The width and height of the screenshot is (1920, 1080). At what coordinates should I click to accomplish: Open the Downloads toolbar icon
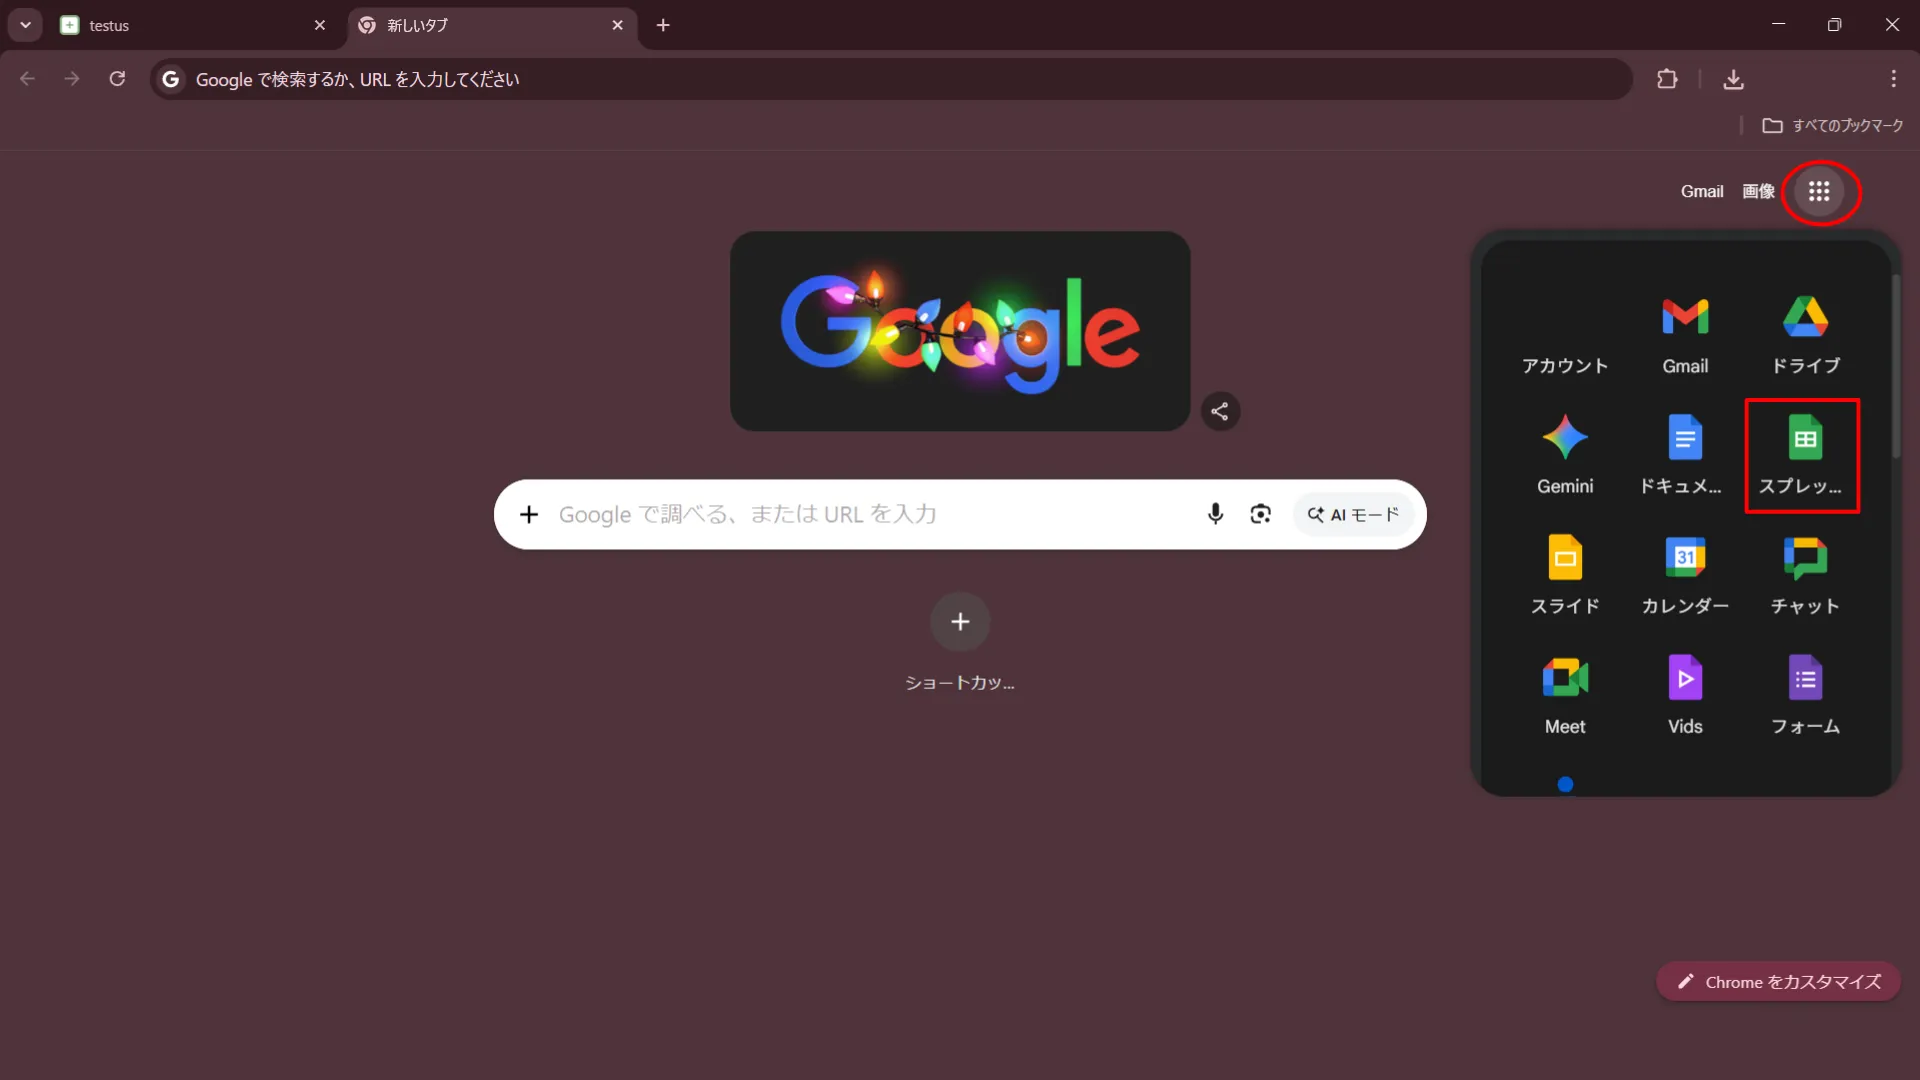[x=1734, y=79]
